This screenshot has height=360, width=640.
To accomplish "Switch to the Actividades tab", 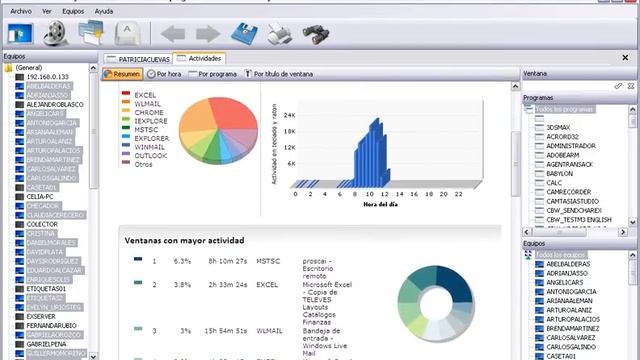I will click(x=199, y=59).
